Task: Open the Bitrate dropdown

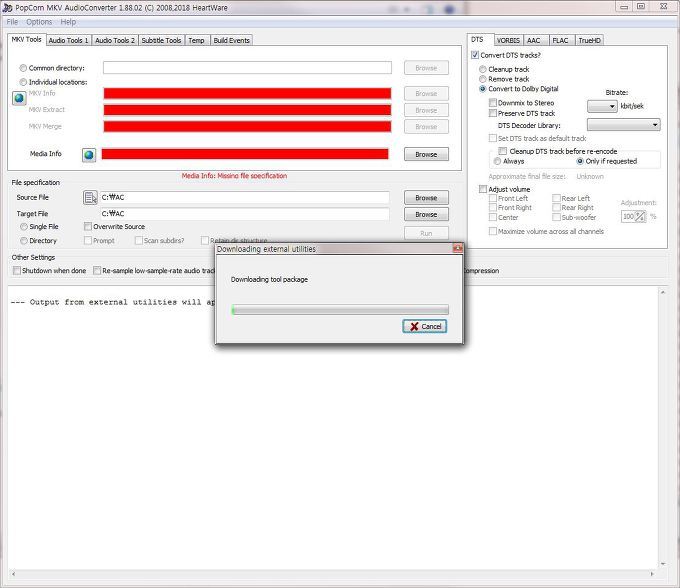Action: pos(602,106)
